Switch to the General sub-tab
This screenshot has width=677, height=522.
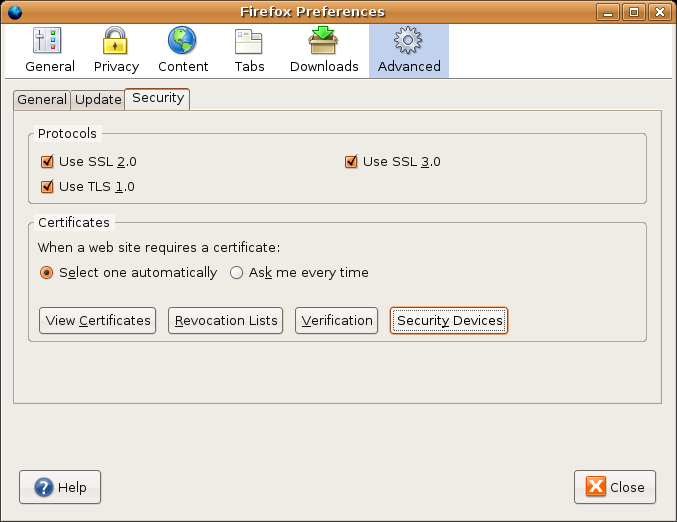pyautogui.click(x=42, y=99)
